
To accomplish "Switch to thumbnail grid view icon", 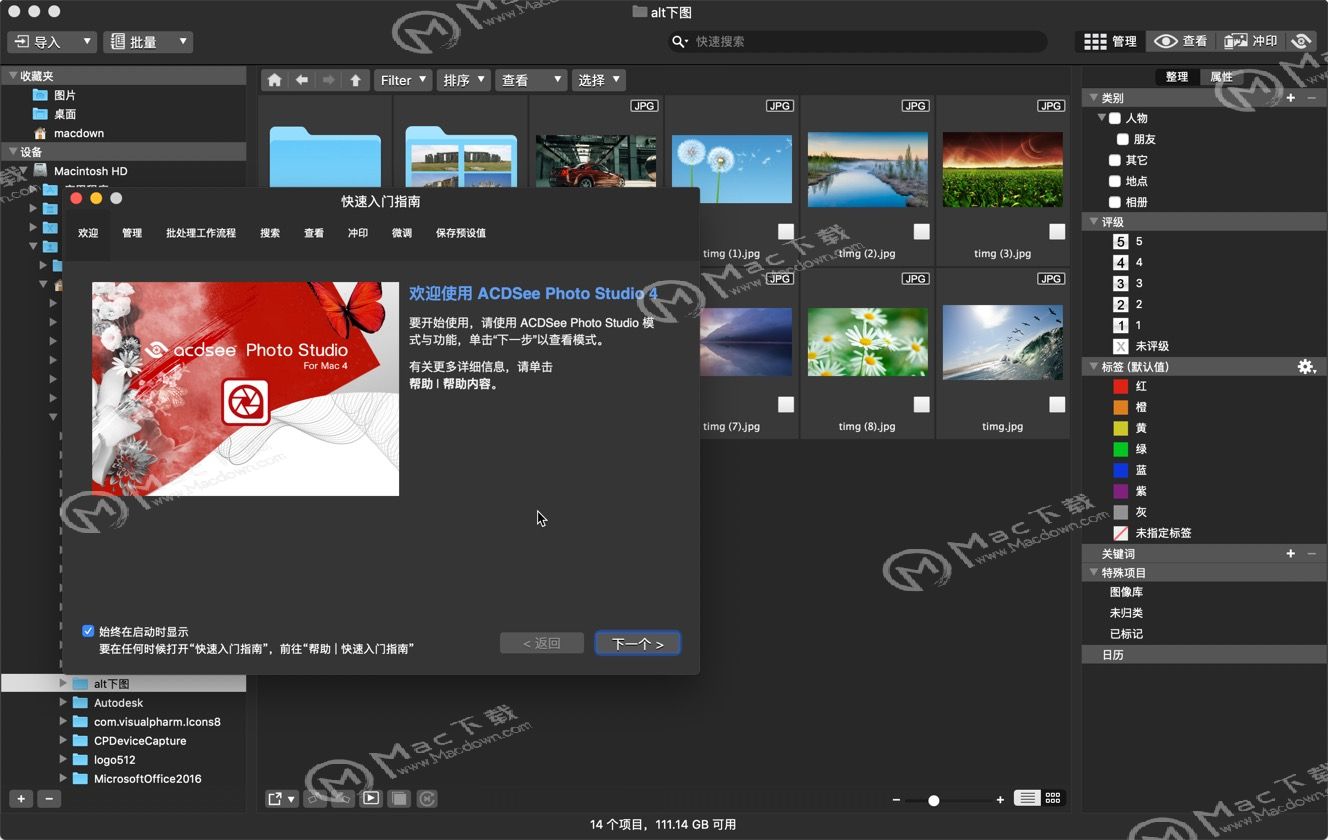I will pos(1053,798).
